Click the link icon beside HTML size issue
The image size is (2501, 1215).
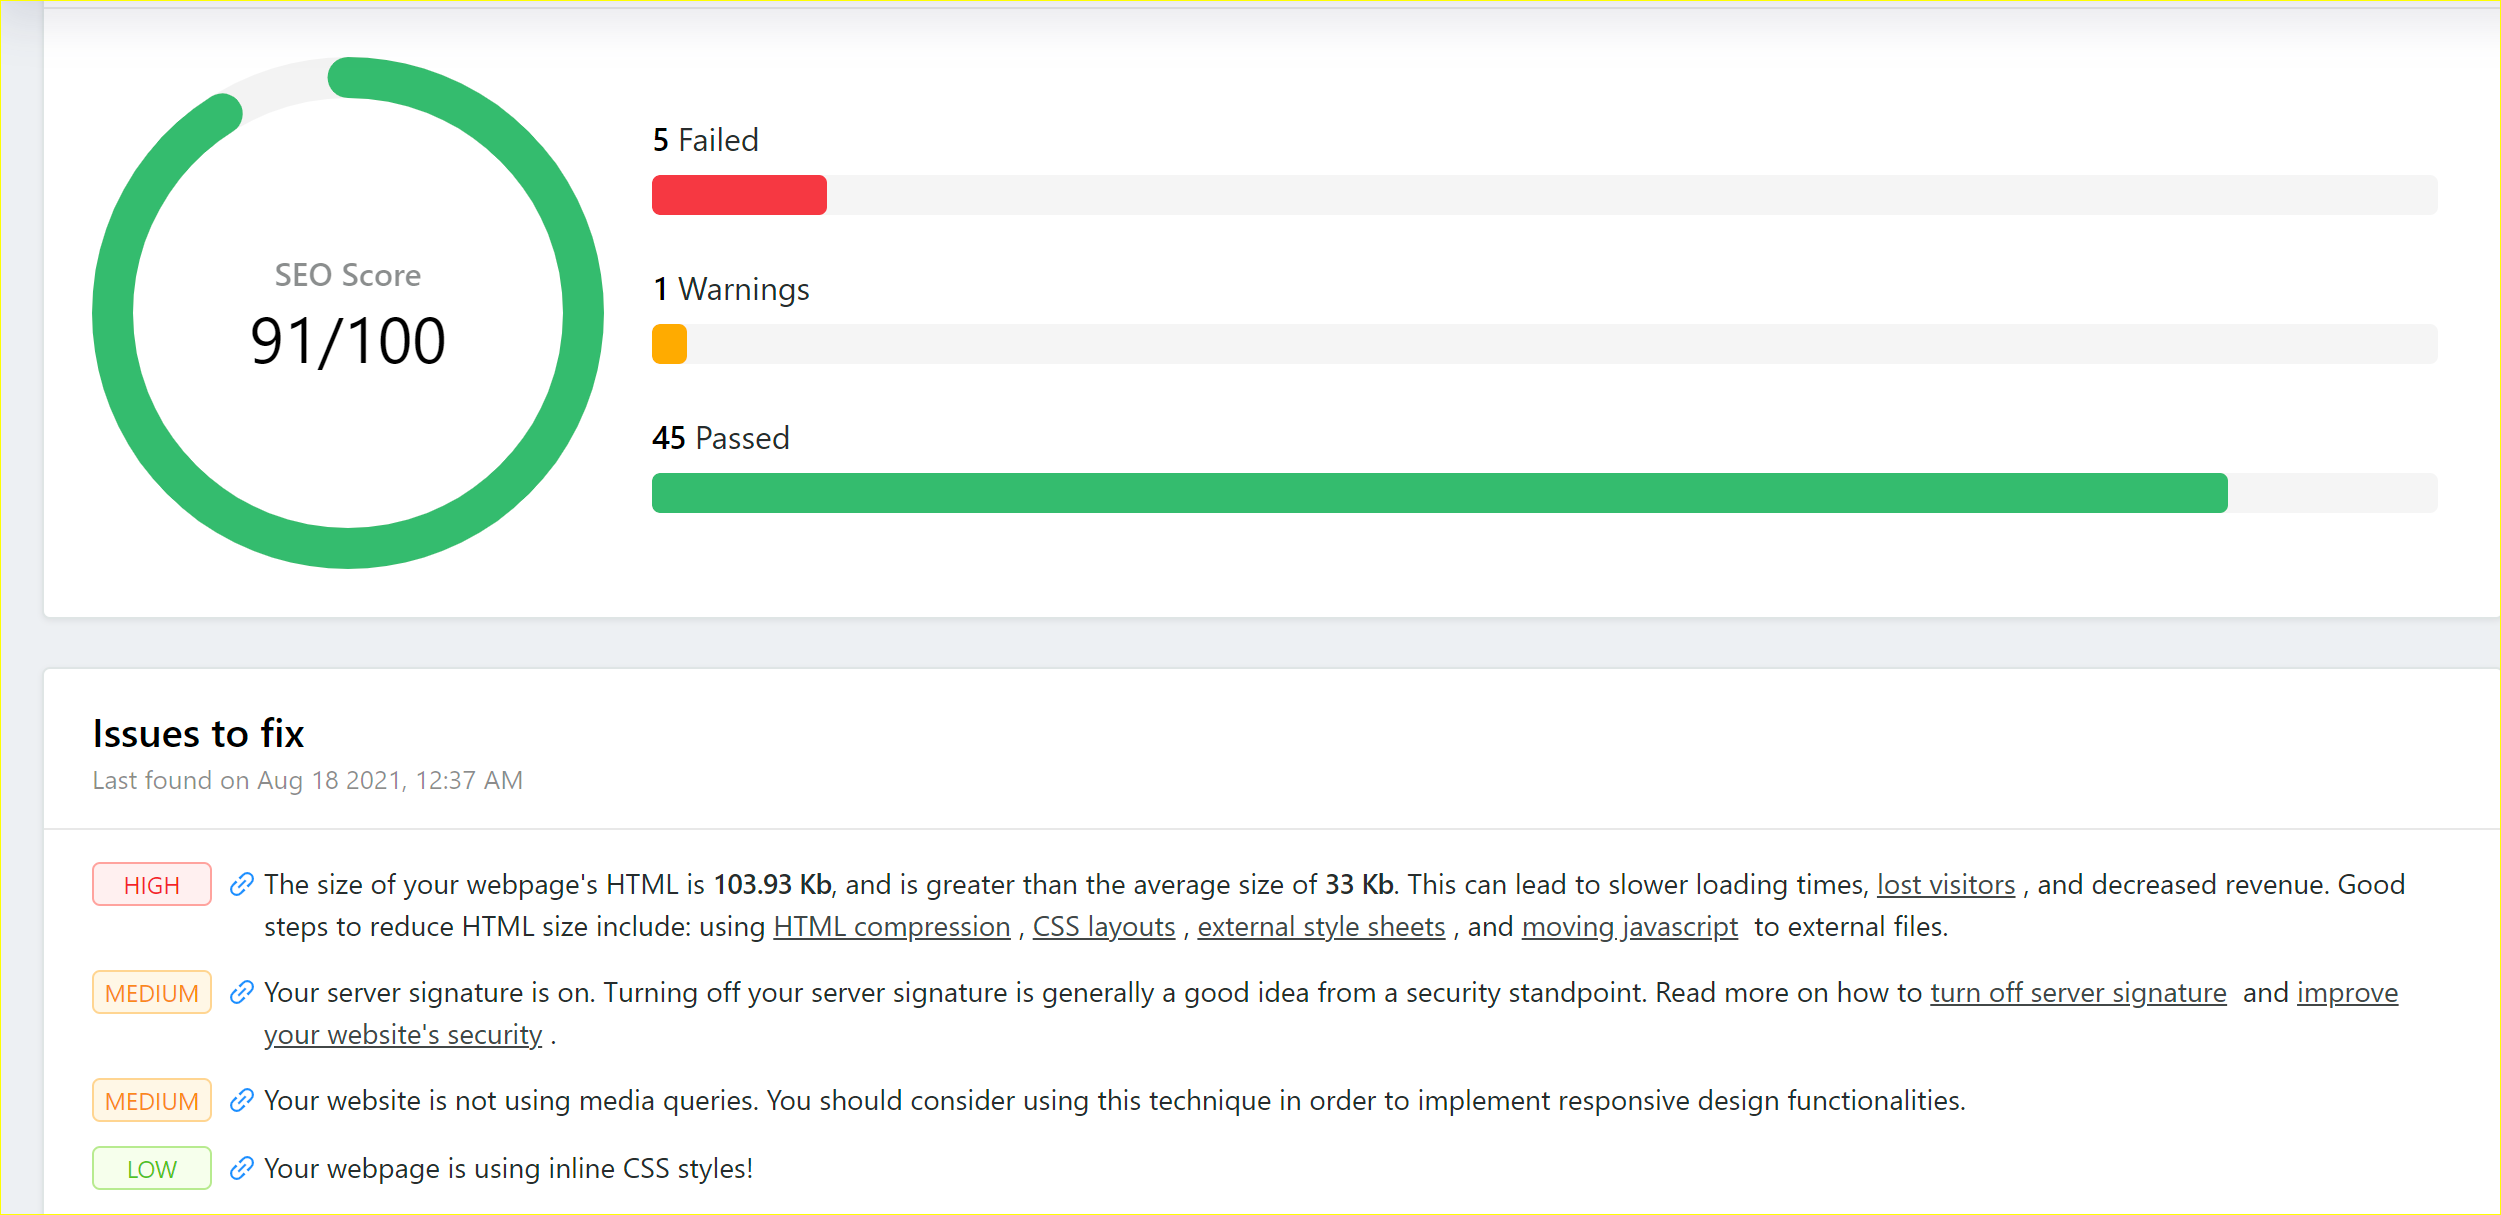[x=241, y=884]
